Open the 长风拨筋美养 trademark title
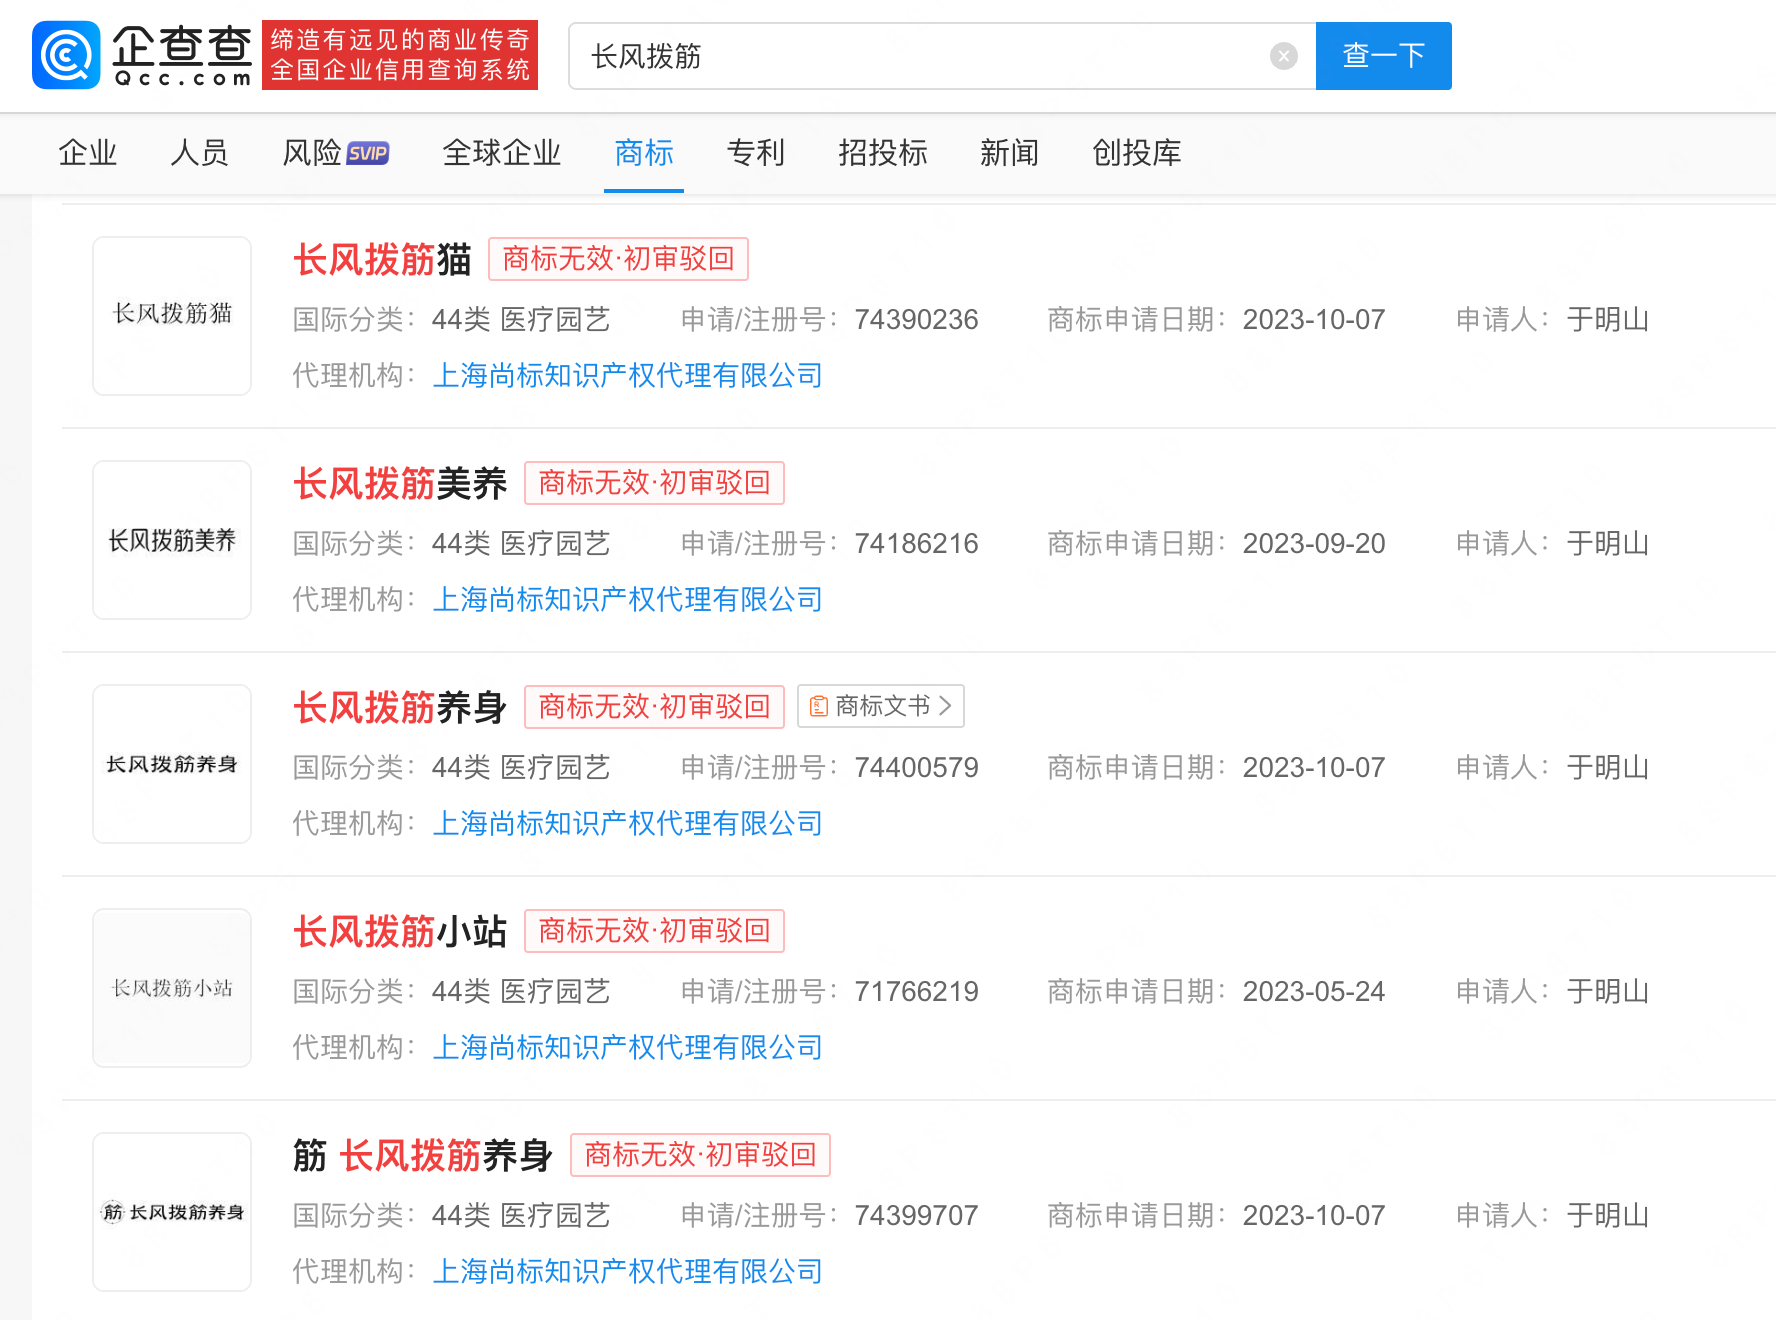 click(x=400, y=484)
